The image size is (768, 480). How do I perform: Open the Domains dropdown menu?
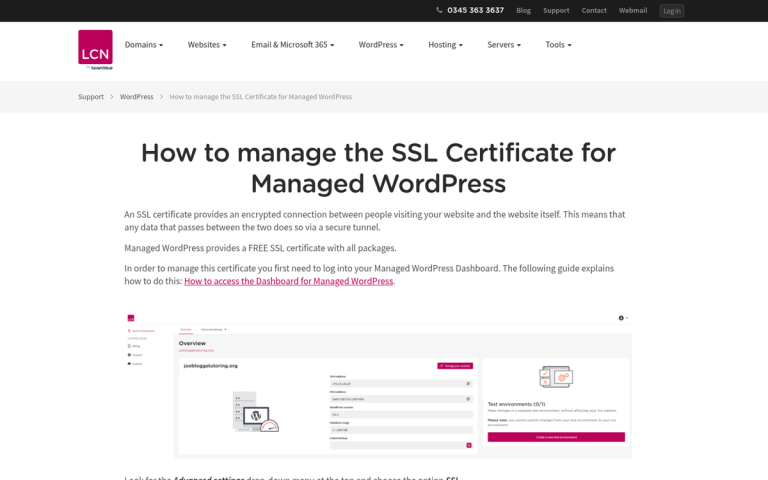[x=144, y=45]
